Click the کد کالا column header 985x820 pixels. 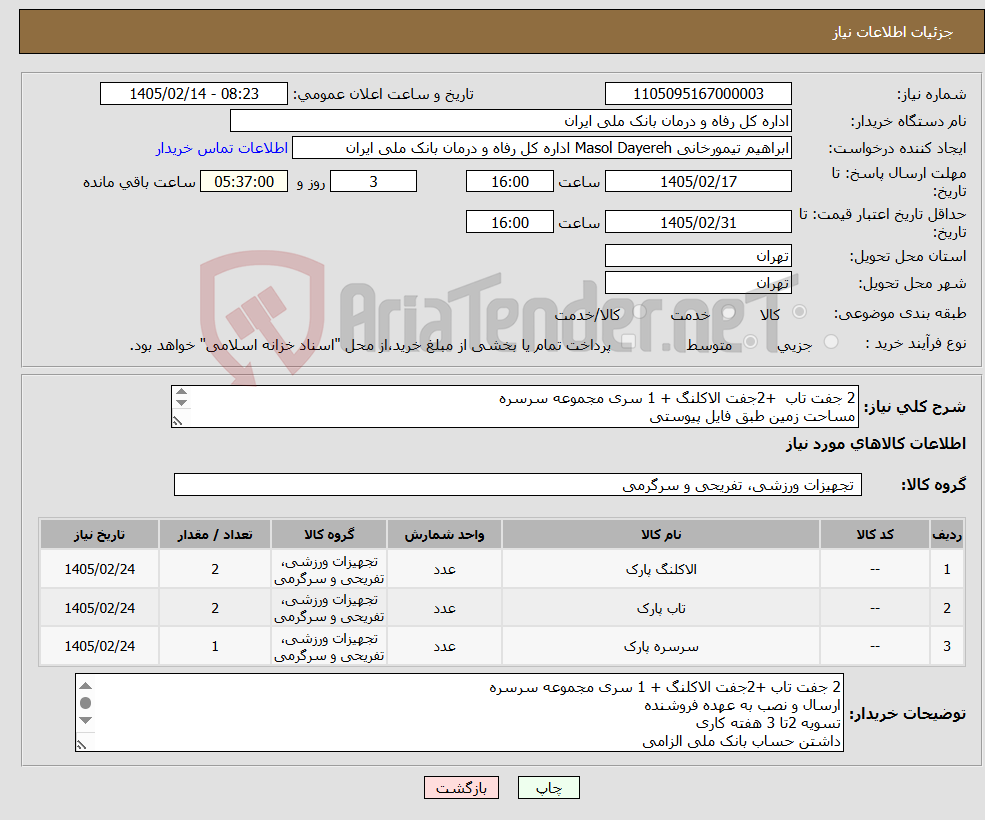(x=874, y=535)
